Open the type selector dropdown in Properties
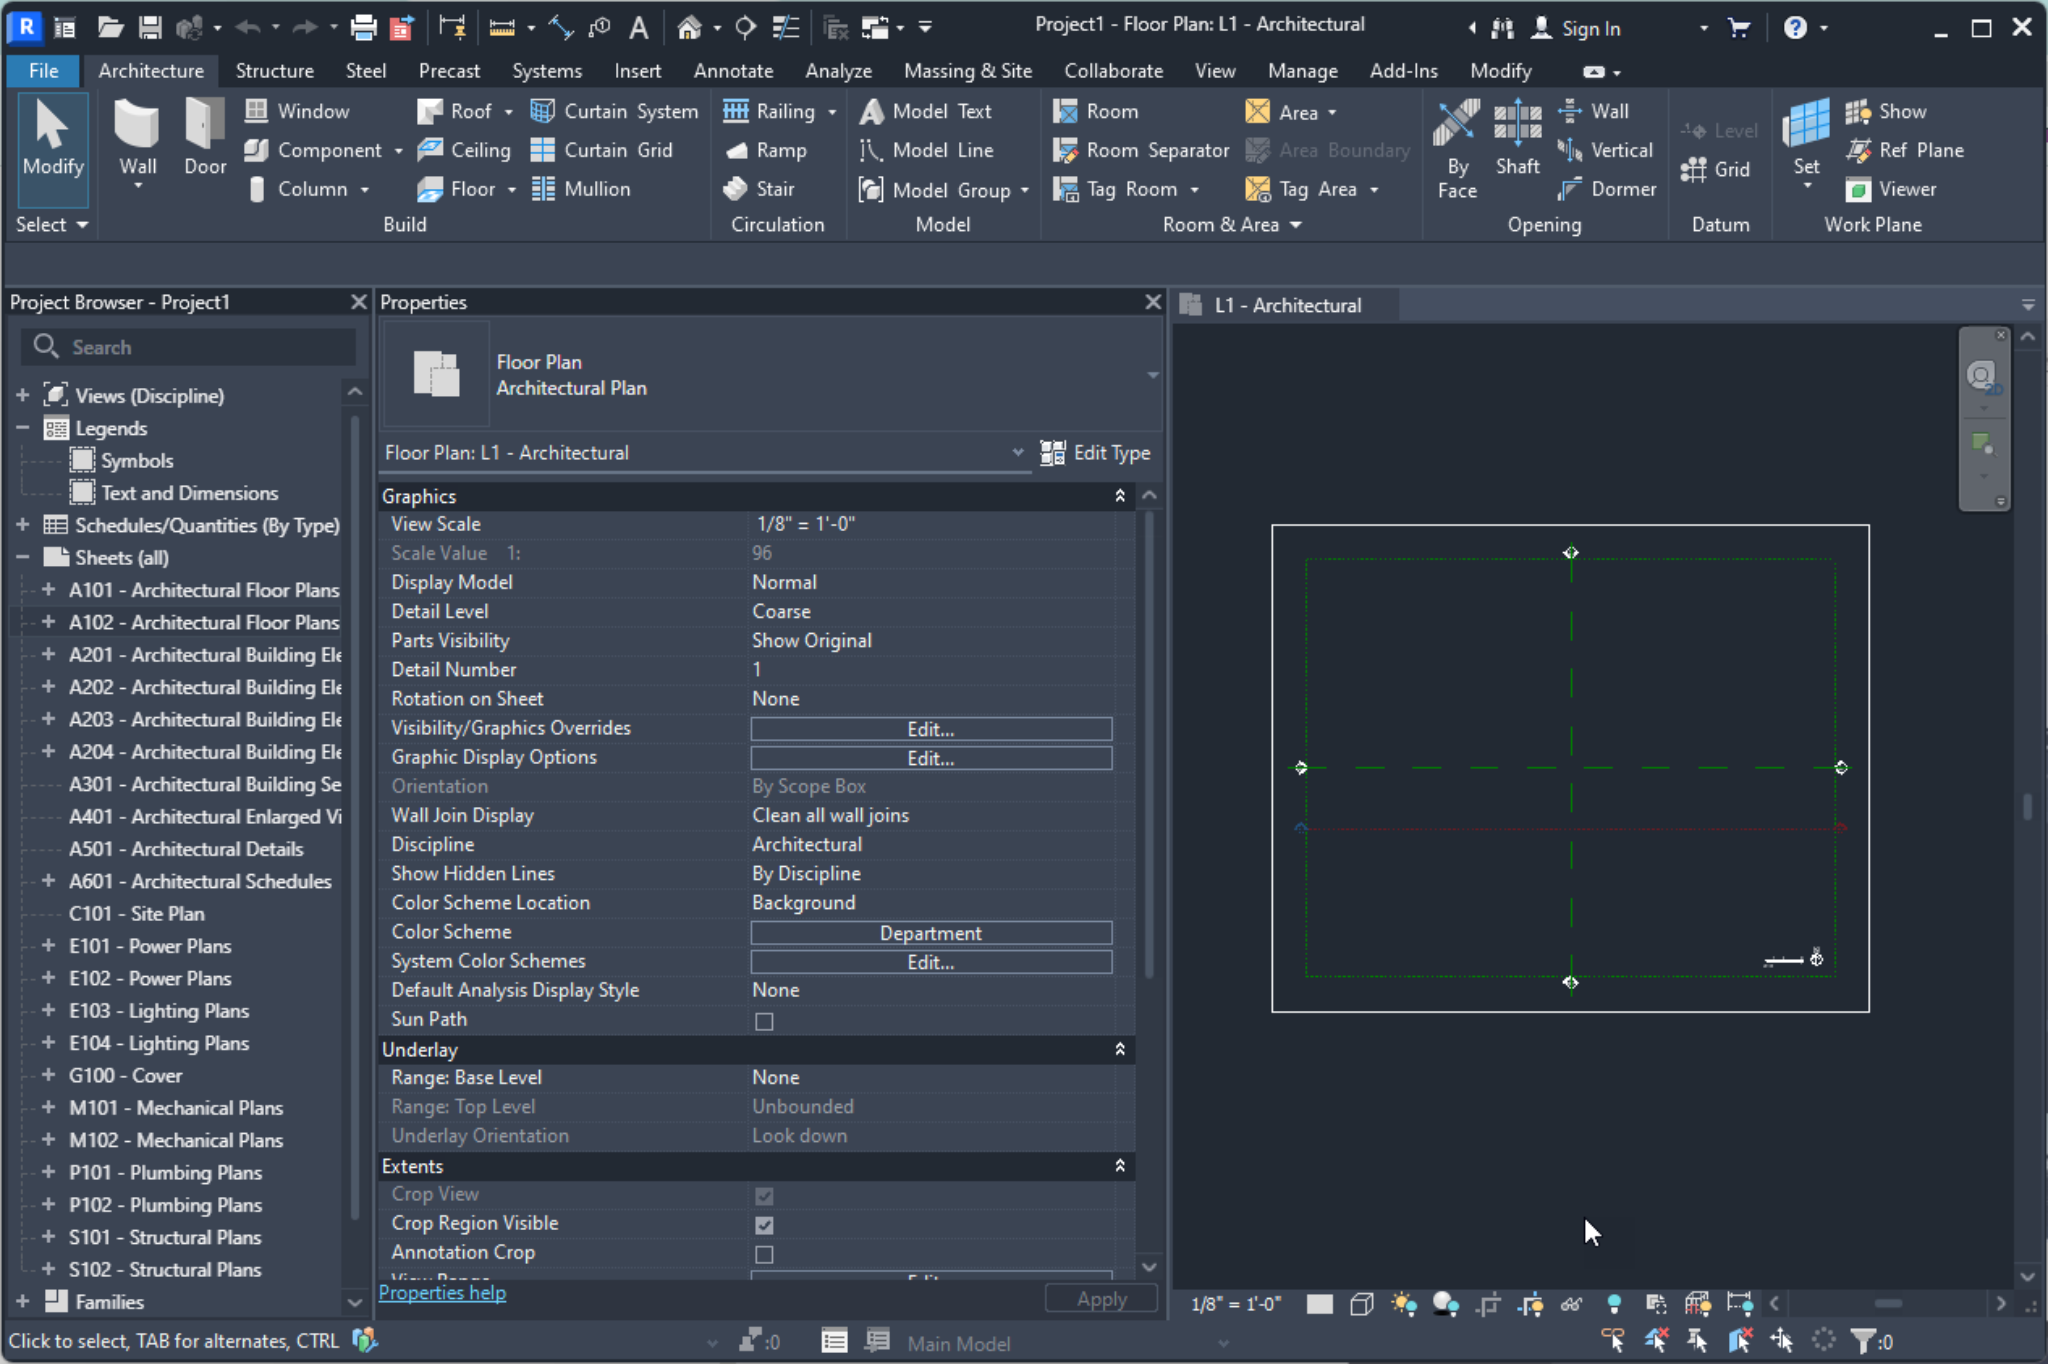This screenshot has width=2048, height=1364. click(x=1017, y=452)
